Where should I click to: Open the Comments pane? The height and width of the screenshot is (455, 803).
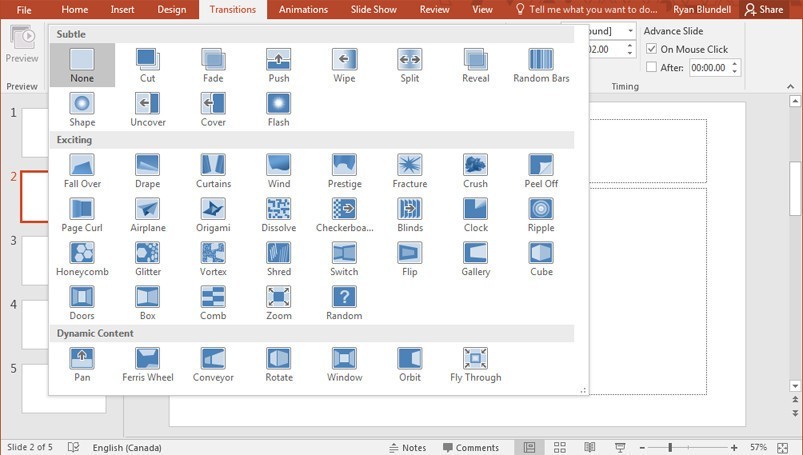pyautogui.click(x=471, y=447)
